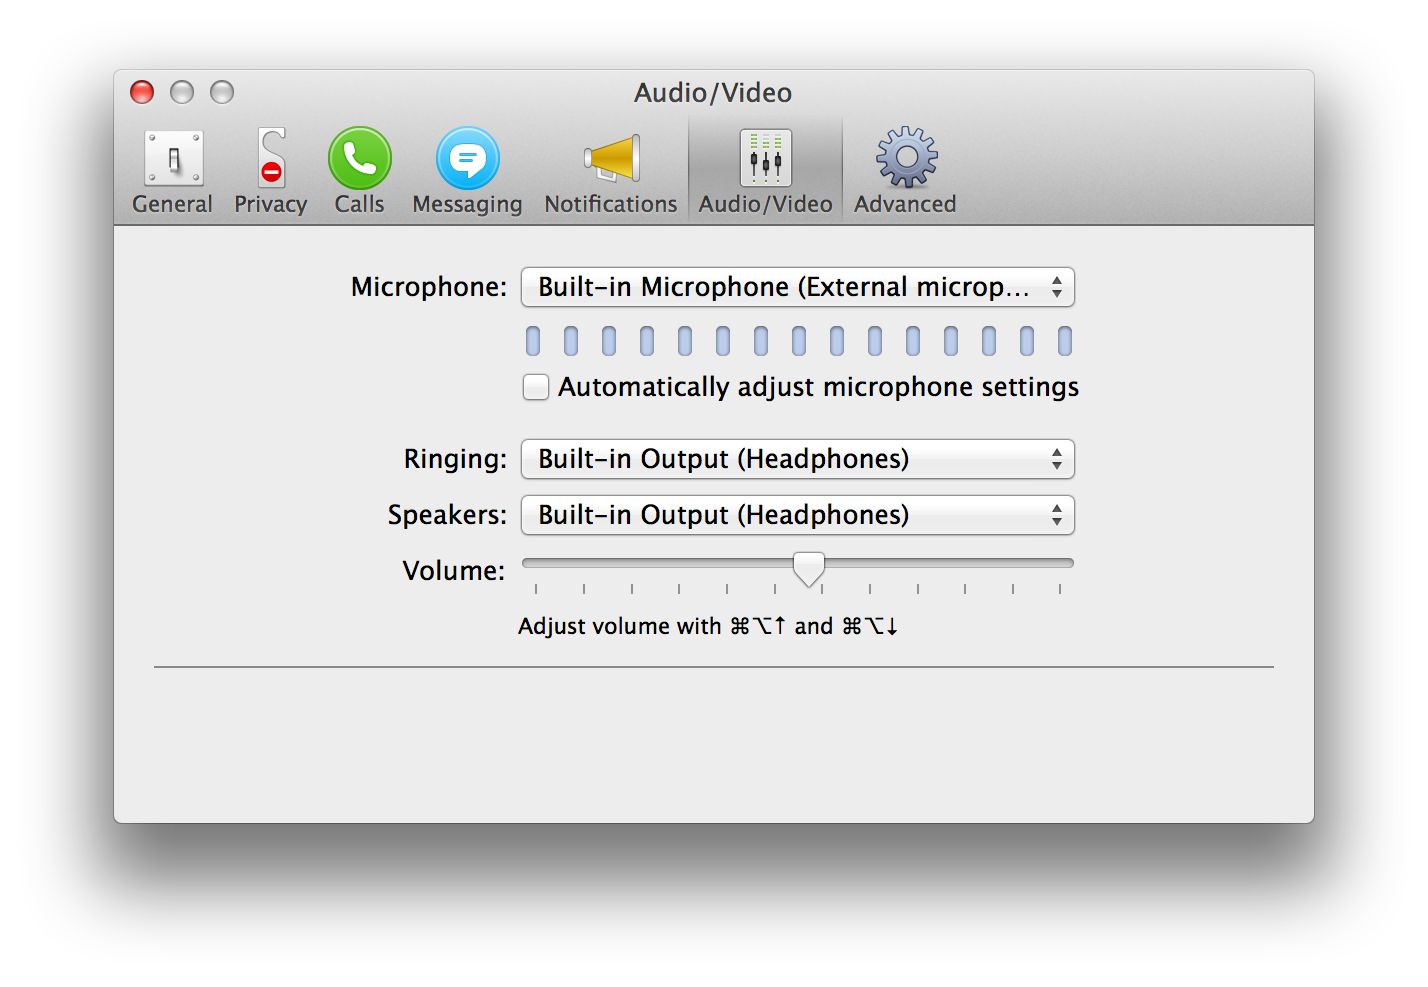Open the Messaging preferences pane
Image resolution: width=1428 pixels, height=987 pixels.
point(467,171)
